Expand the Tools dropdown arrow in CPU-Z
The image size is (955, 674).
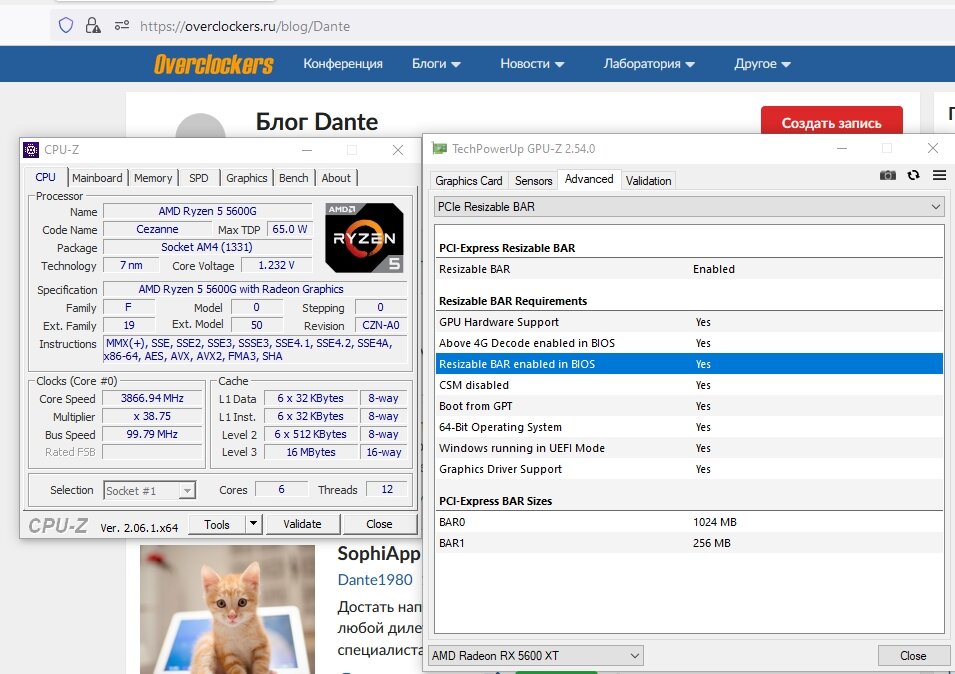coord(253,524)
